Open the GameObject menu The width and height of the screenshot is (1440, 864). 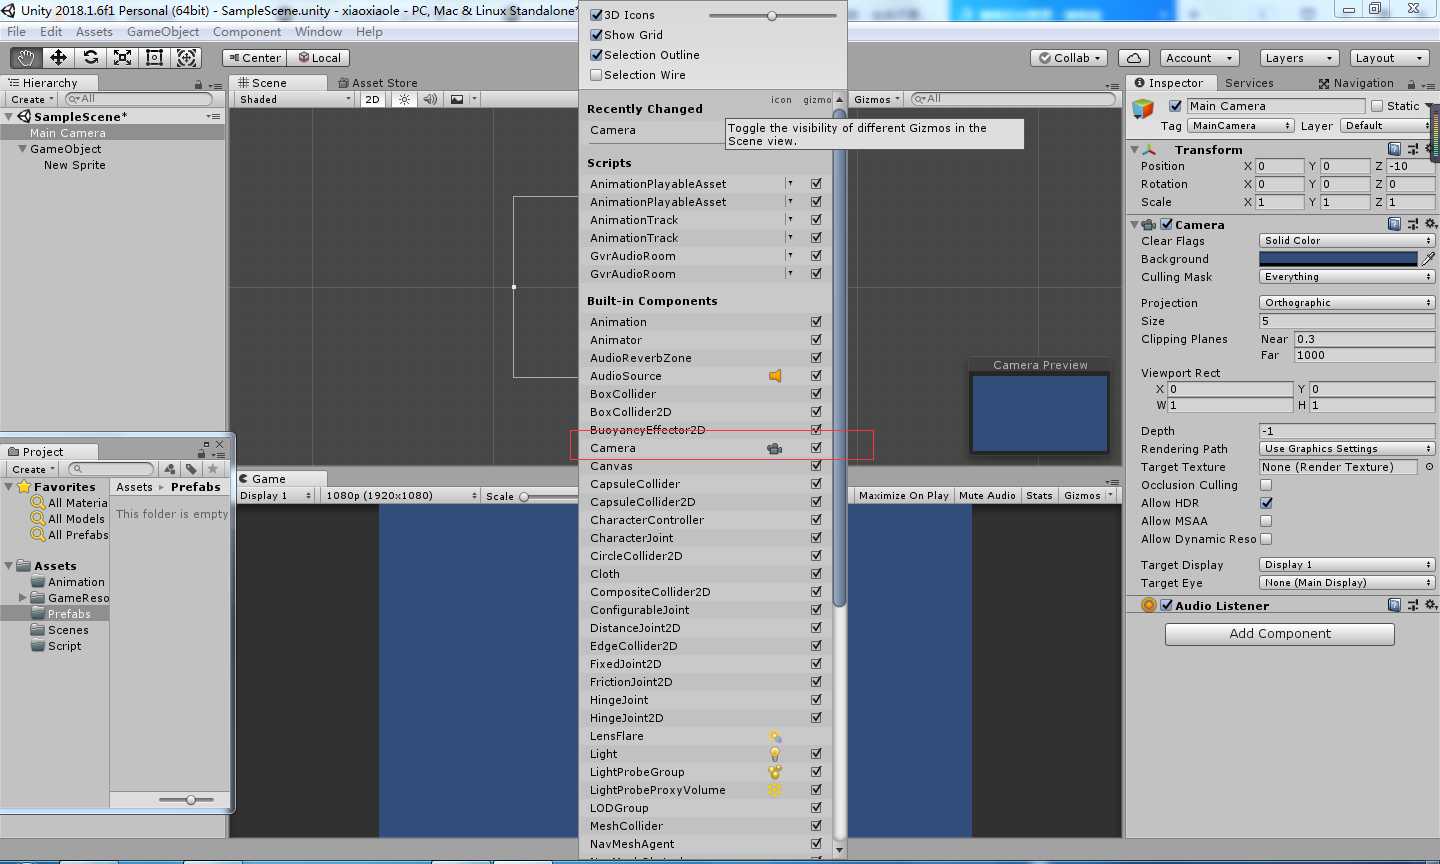pos(163,32)
